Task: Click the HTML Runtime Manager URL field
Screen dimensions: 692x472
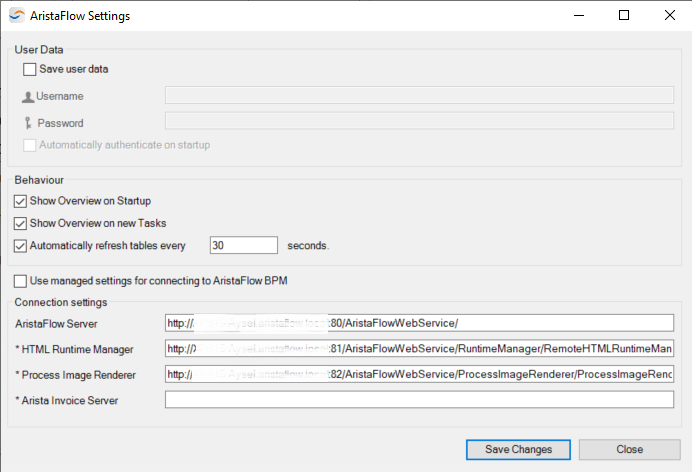Action: click(x=419, y=348)
